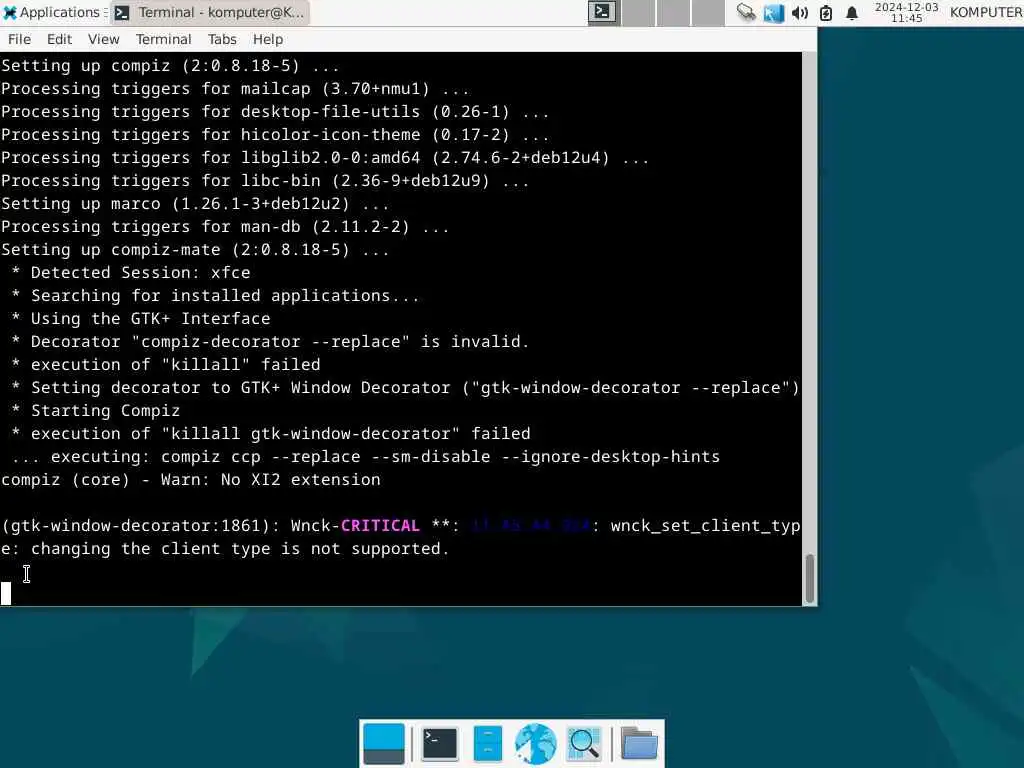Open the KOMPUTER user menu
The image size is (1024, 768).
[986, 12]
